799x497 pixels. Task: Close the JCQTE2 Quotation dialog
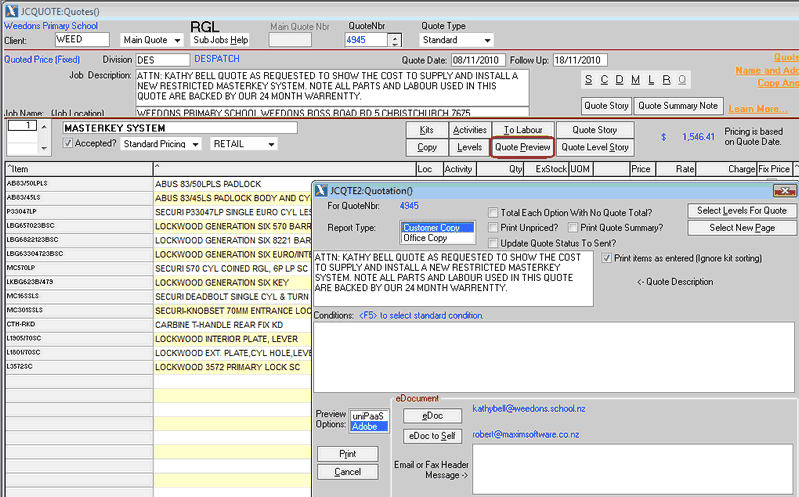[x=785, y=191]
